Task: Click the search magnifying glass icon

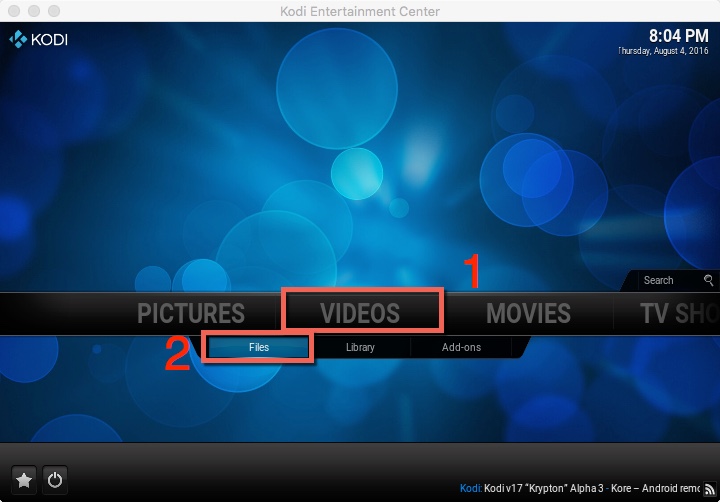Action: pyautogui.click(x=708, y=281)
